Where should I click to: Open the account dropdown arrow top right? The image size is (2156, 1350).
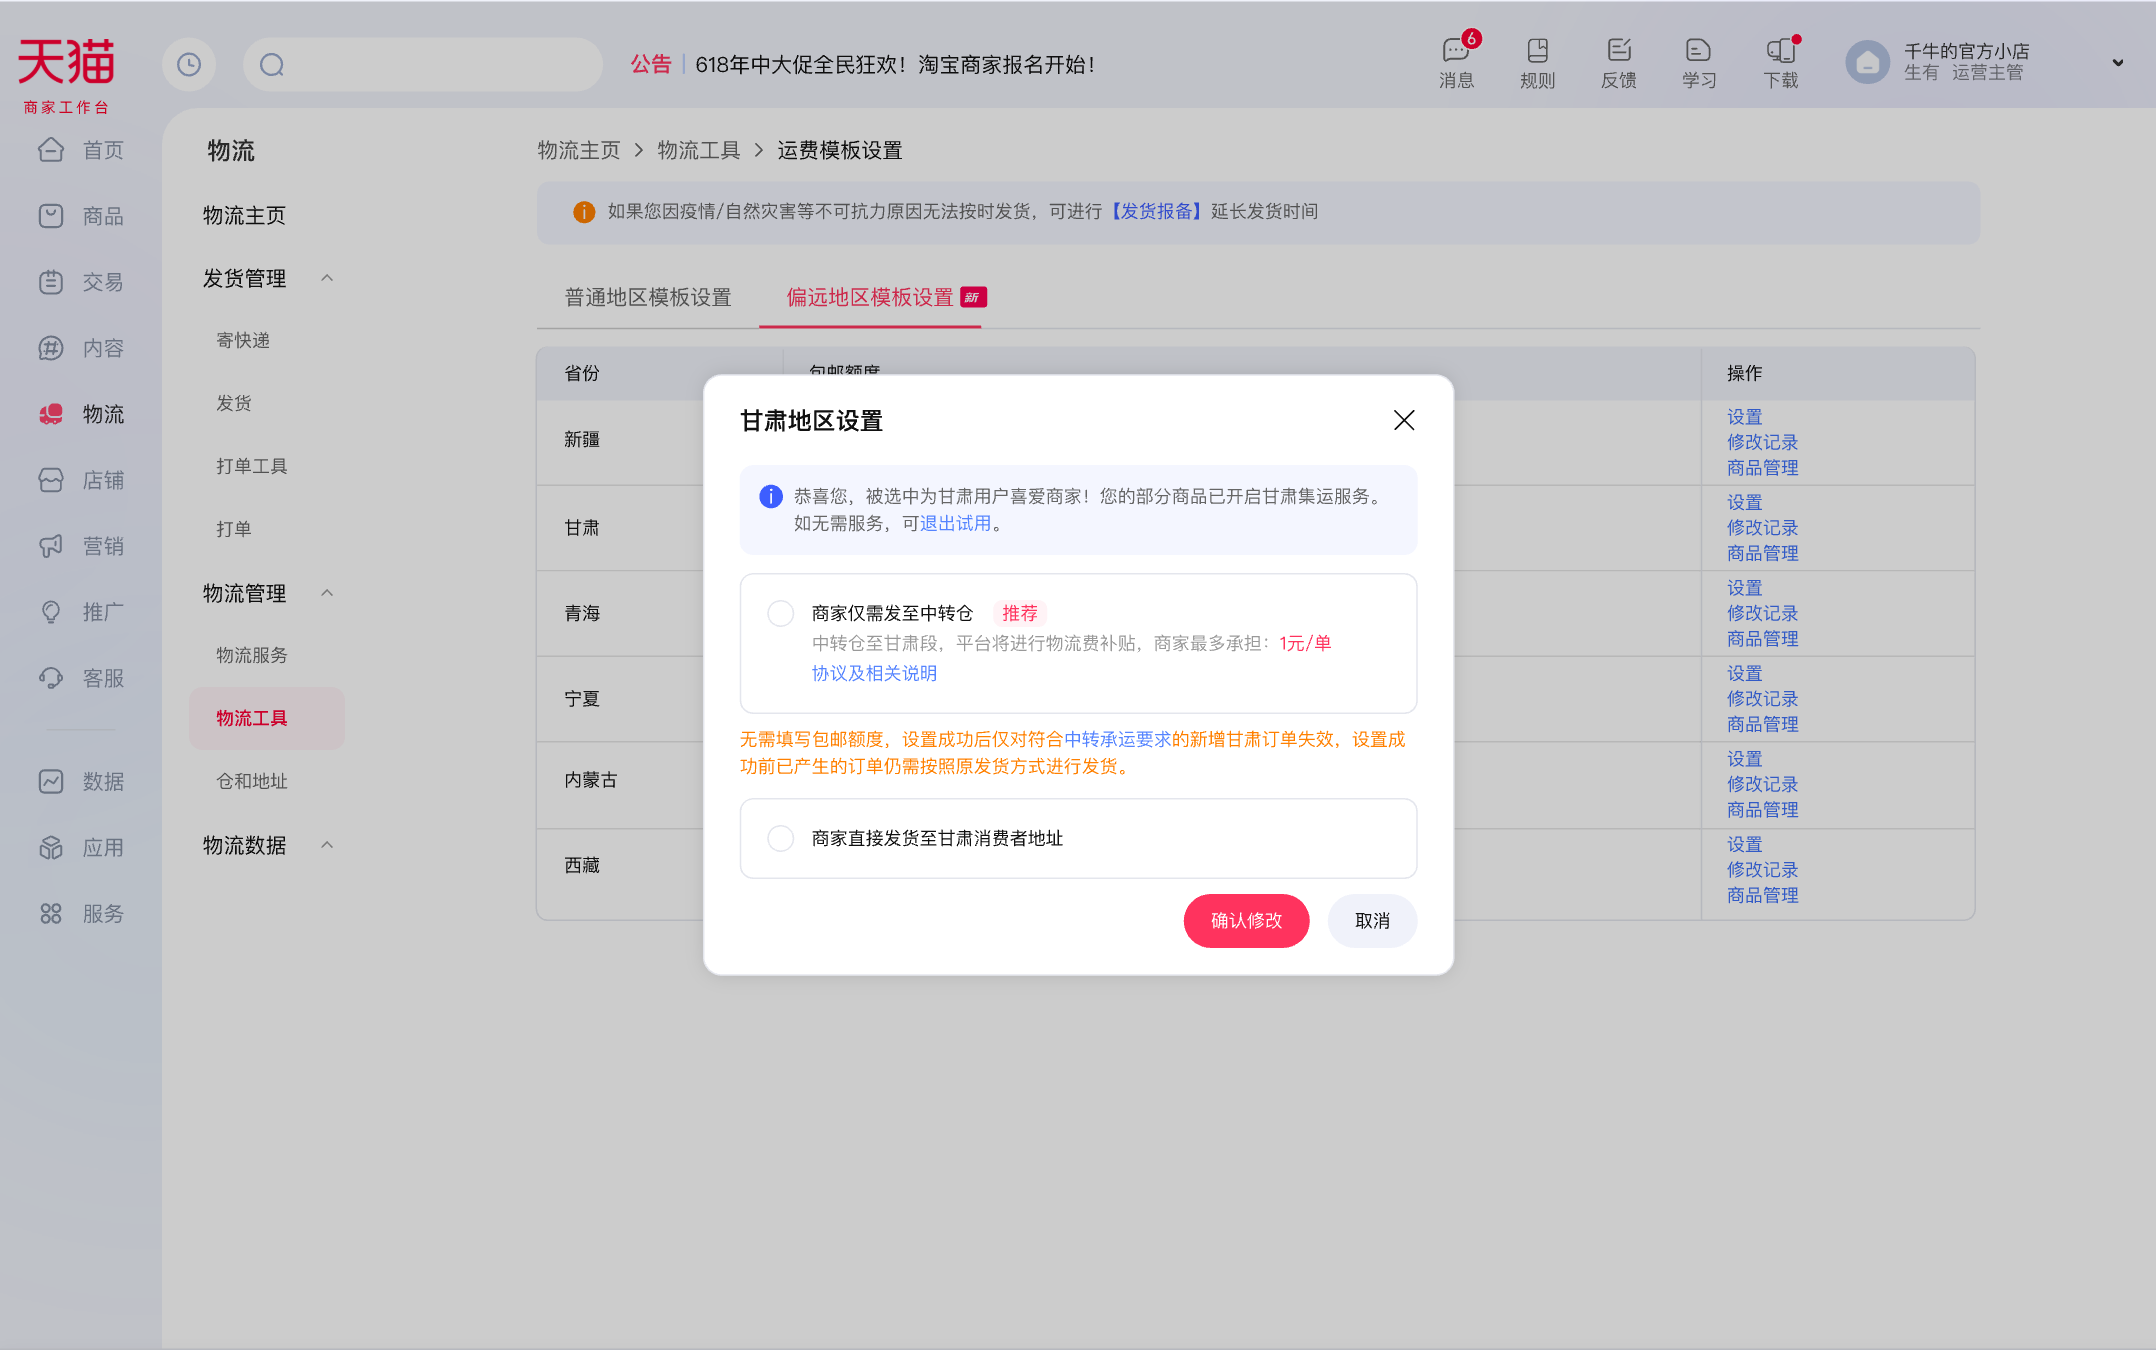2117,62
